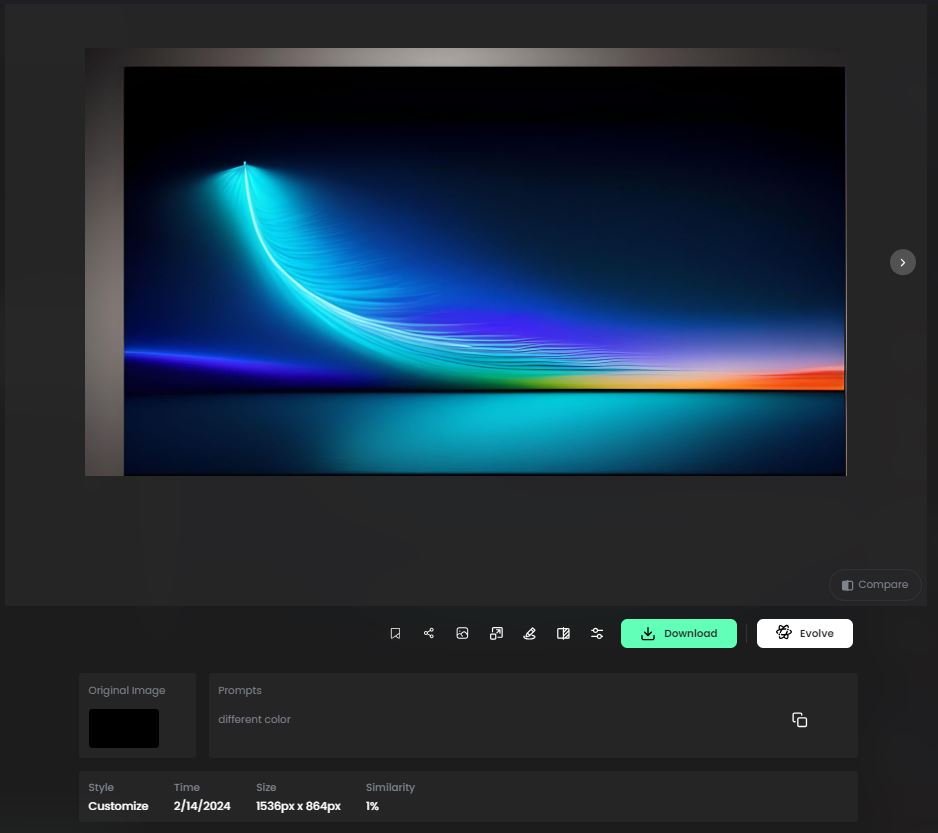Click the generated aurora image preview
The width and height of the screenshot is (938, 833).
[465, 262]
